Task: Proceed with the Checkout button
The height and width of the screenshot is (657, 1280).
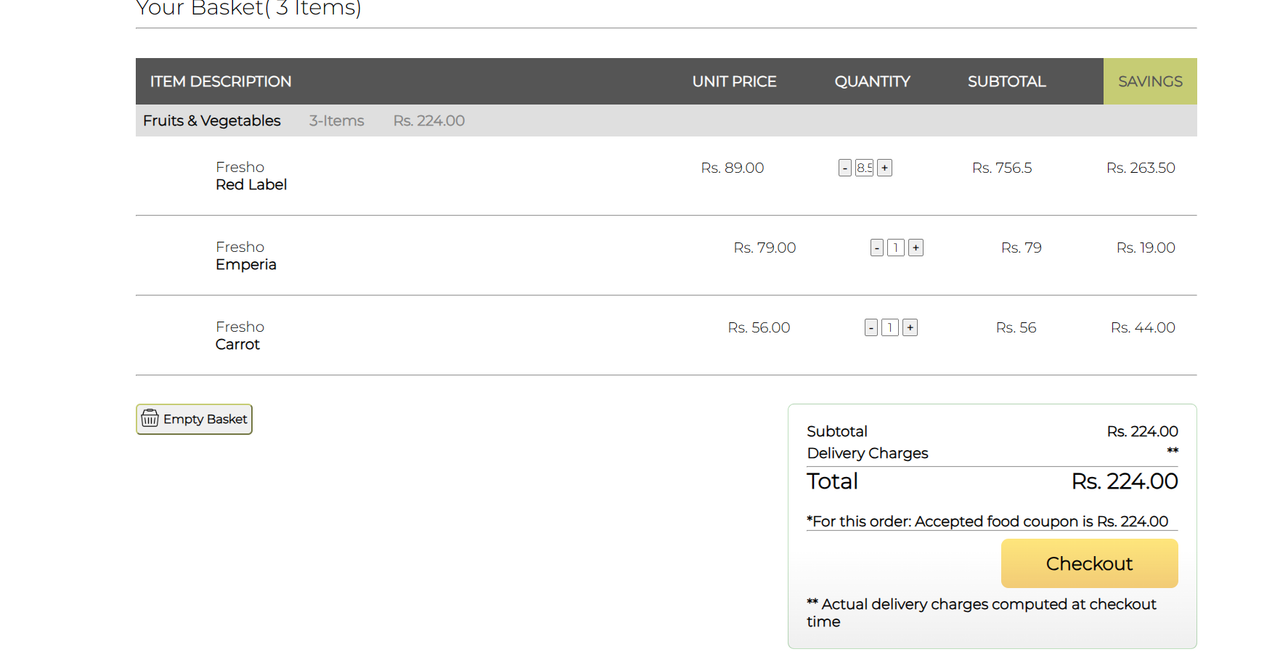Action: (1089, 563)
